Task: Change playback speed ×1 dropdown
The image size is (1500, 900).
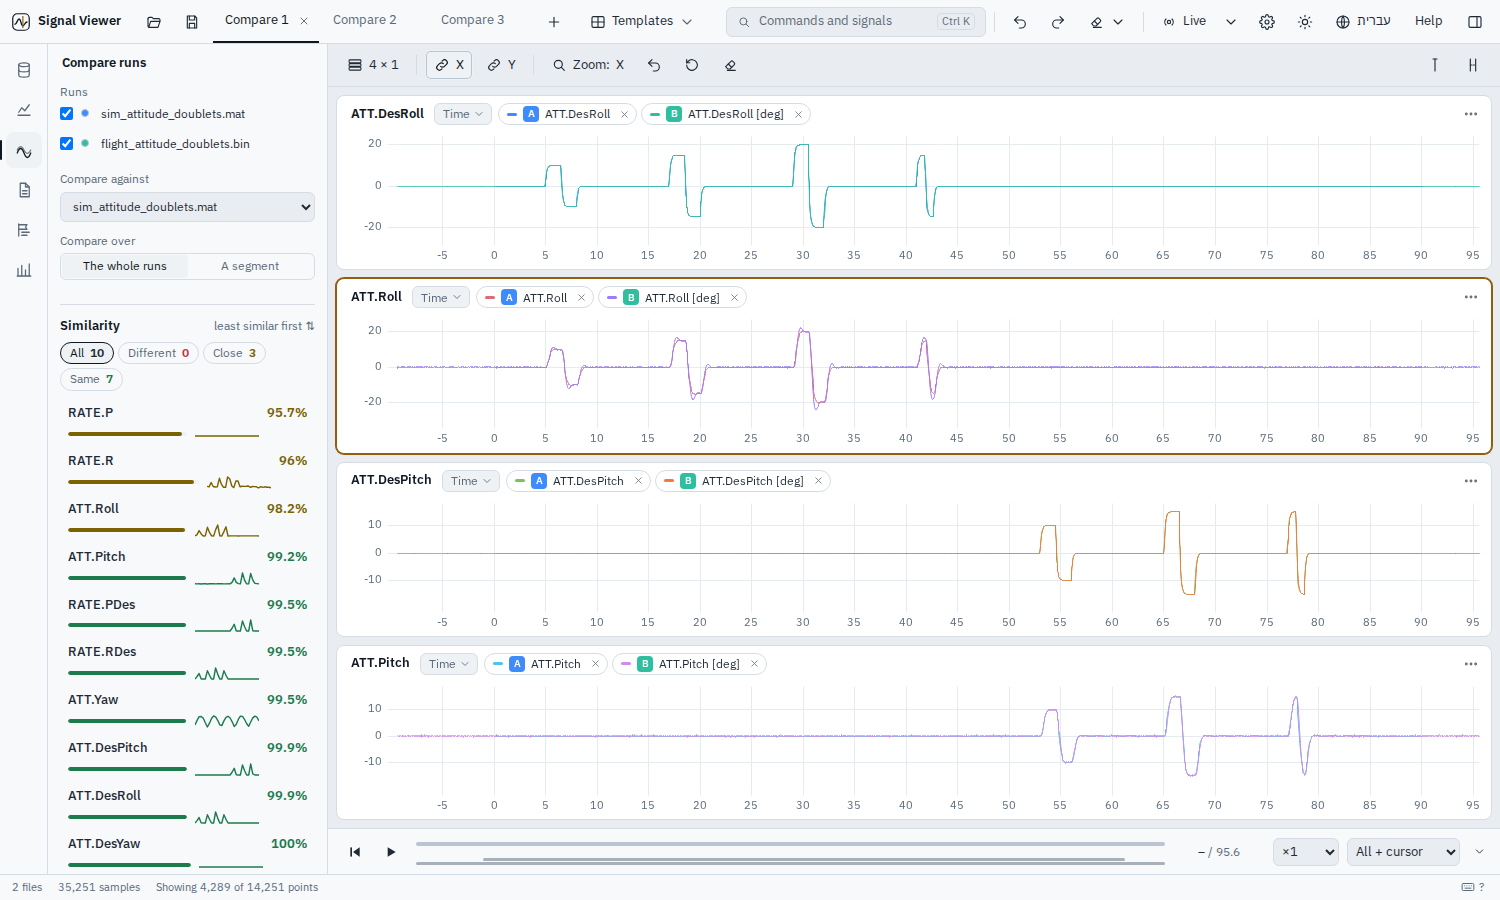Action: (x=1305, y=852)
